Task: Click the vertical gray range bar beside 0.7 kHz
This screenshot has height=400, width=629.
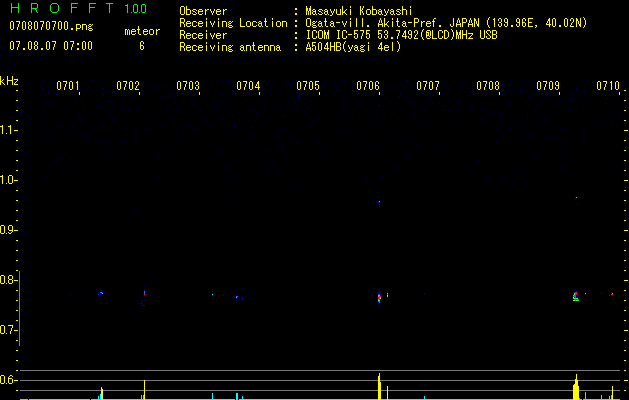Action: point(19,308)
